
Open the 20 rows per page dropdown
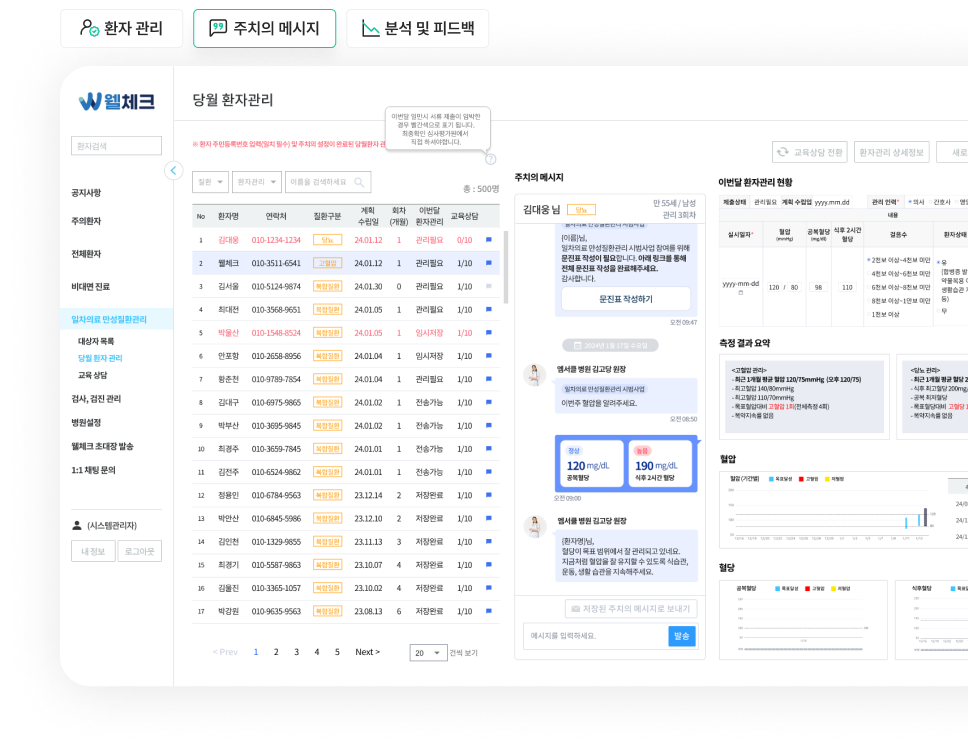pyautogui.click(x=428, y=653)
